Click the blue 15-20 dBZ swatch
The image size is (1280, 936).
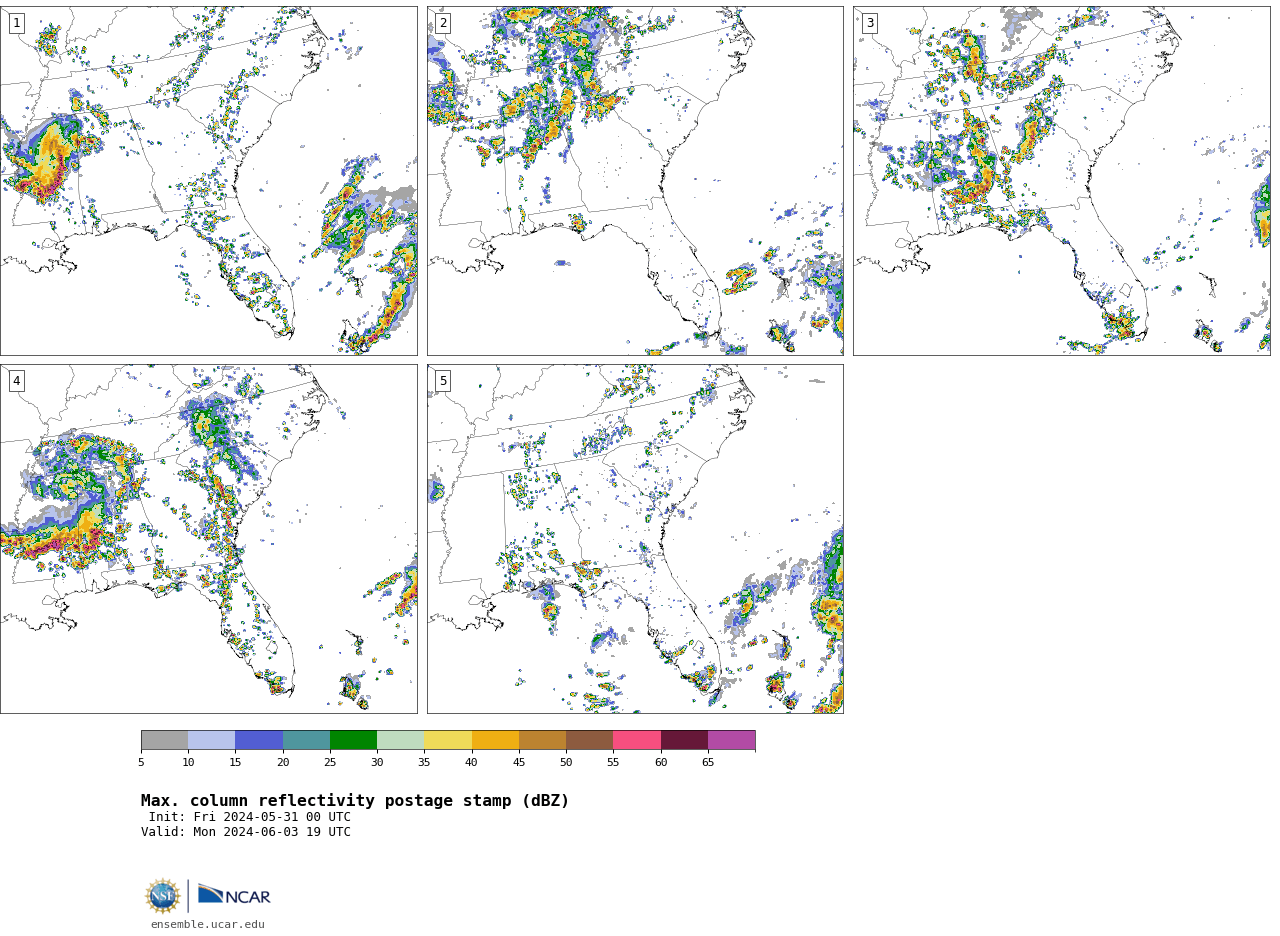pos(259,740)
